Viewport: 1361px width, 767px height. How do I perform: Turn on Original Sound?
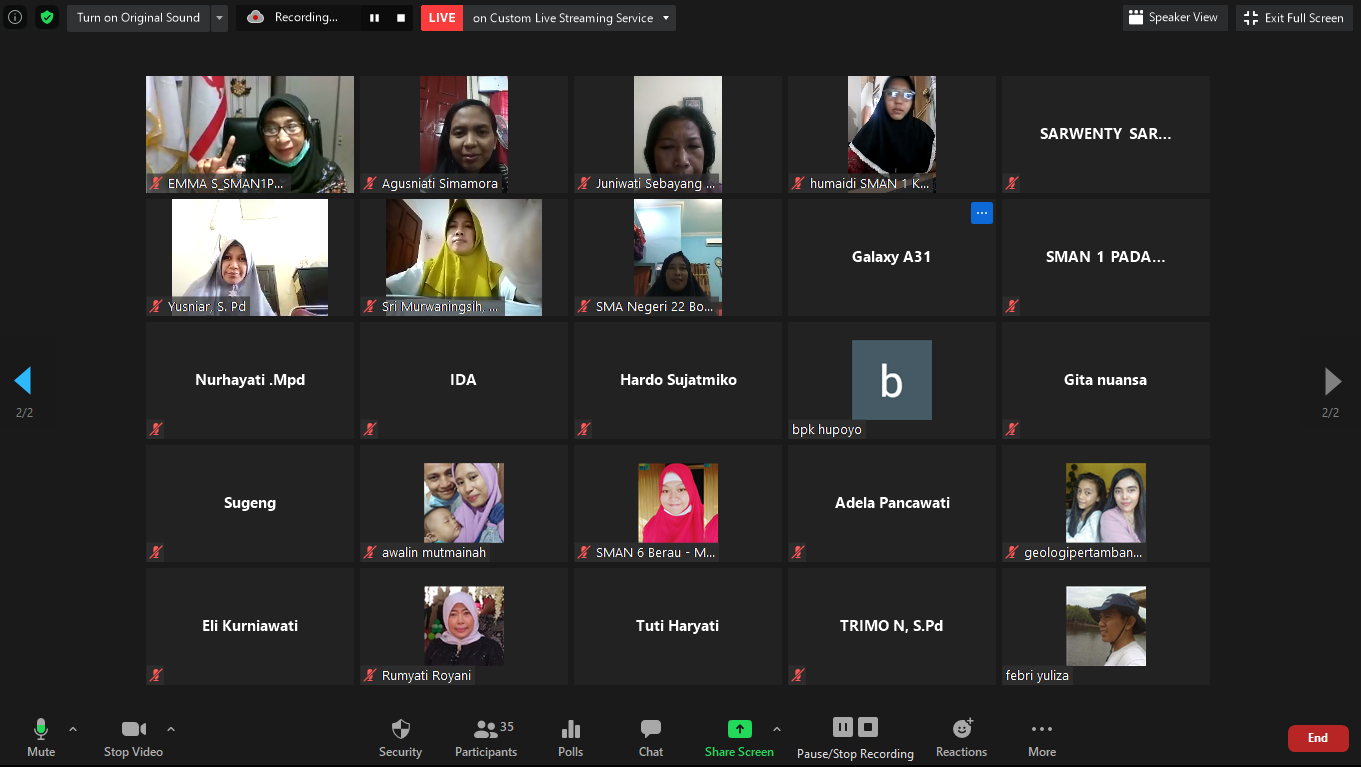[x=138, y=18]
